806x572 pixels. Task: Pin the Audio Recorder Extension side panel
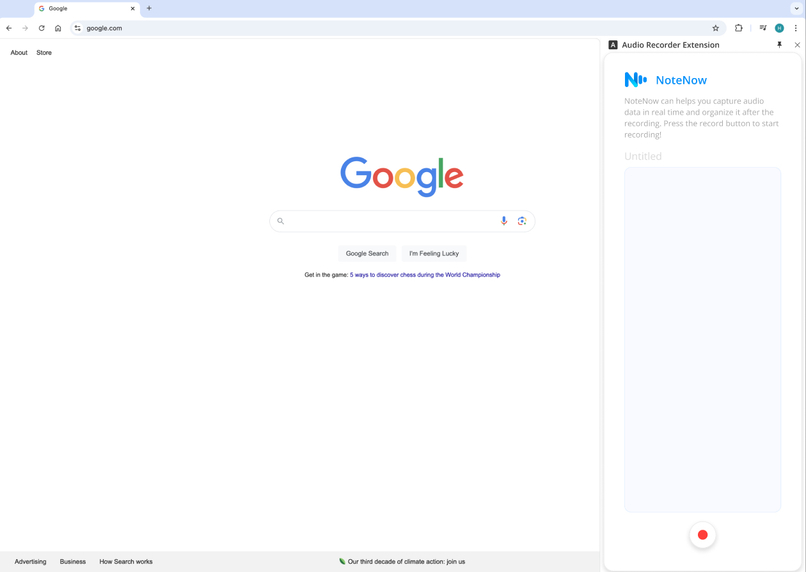click(x=779, y=45)
